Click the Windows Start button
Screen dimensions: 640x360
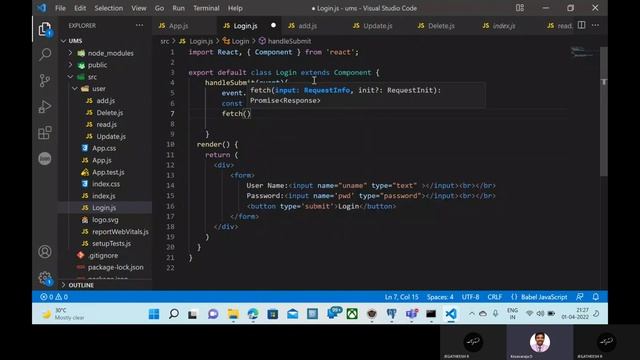154,314
